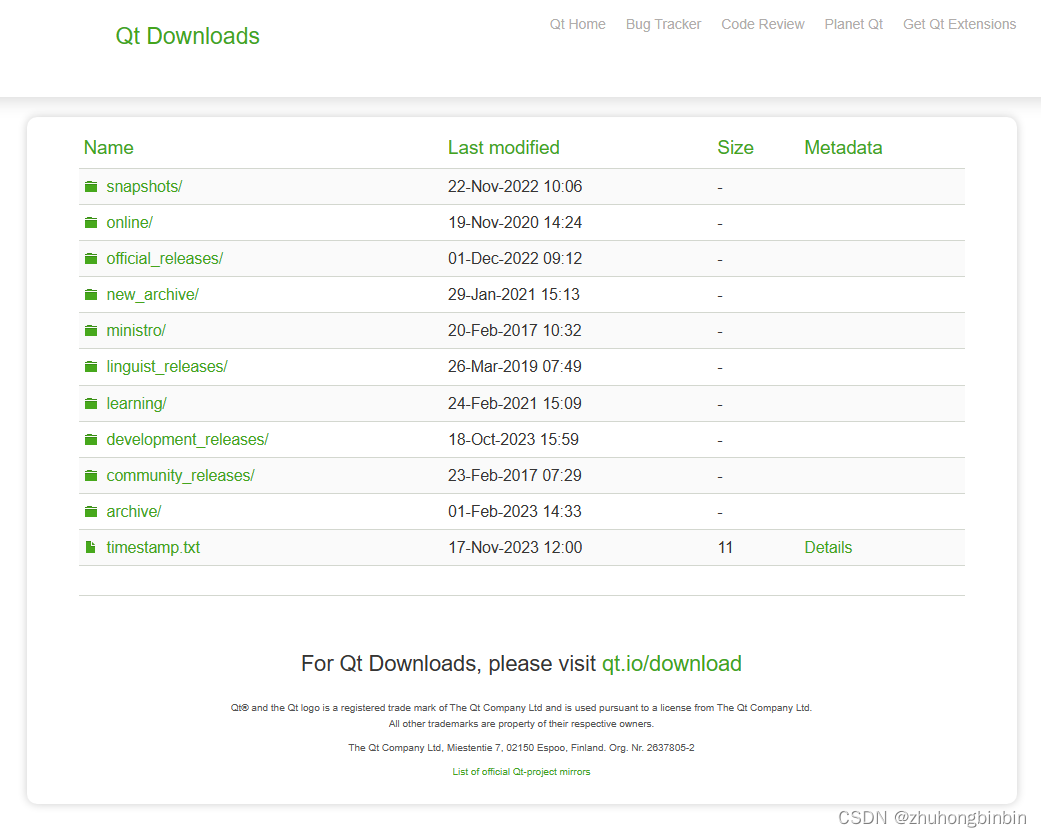View Details for timestamp.txt metadata
Screen dimensions: 1041x837
[828, 547]
